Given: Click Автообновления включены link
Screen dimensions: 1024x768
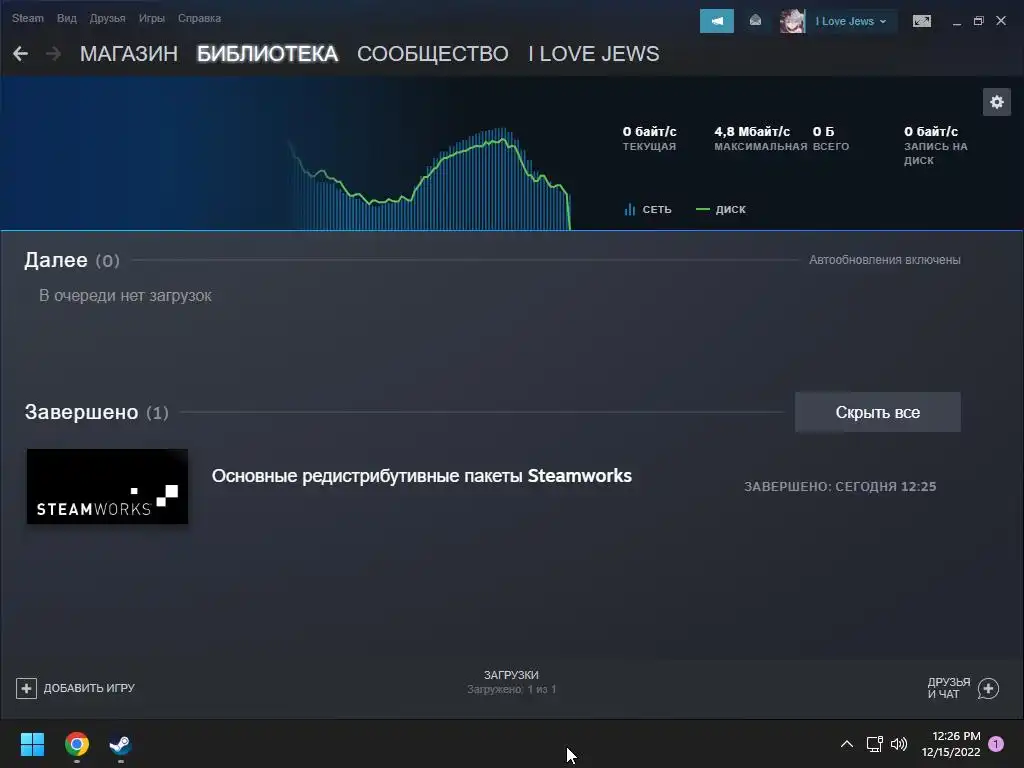Looking at the screenshot, I should (885, 260).
